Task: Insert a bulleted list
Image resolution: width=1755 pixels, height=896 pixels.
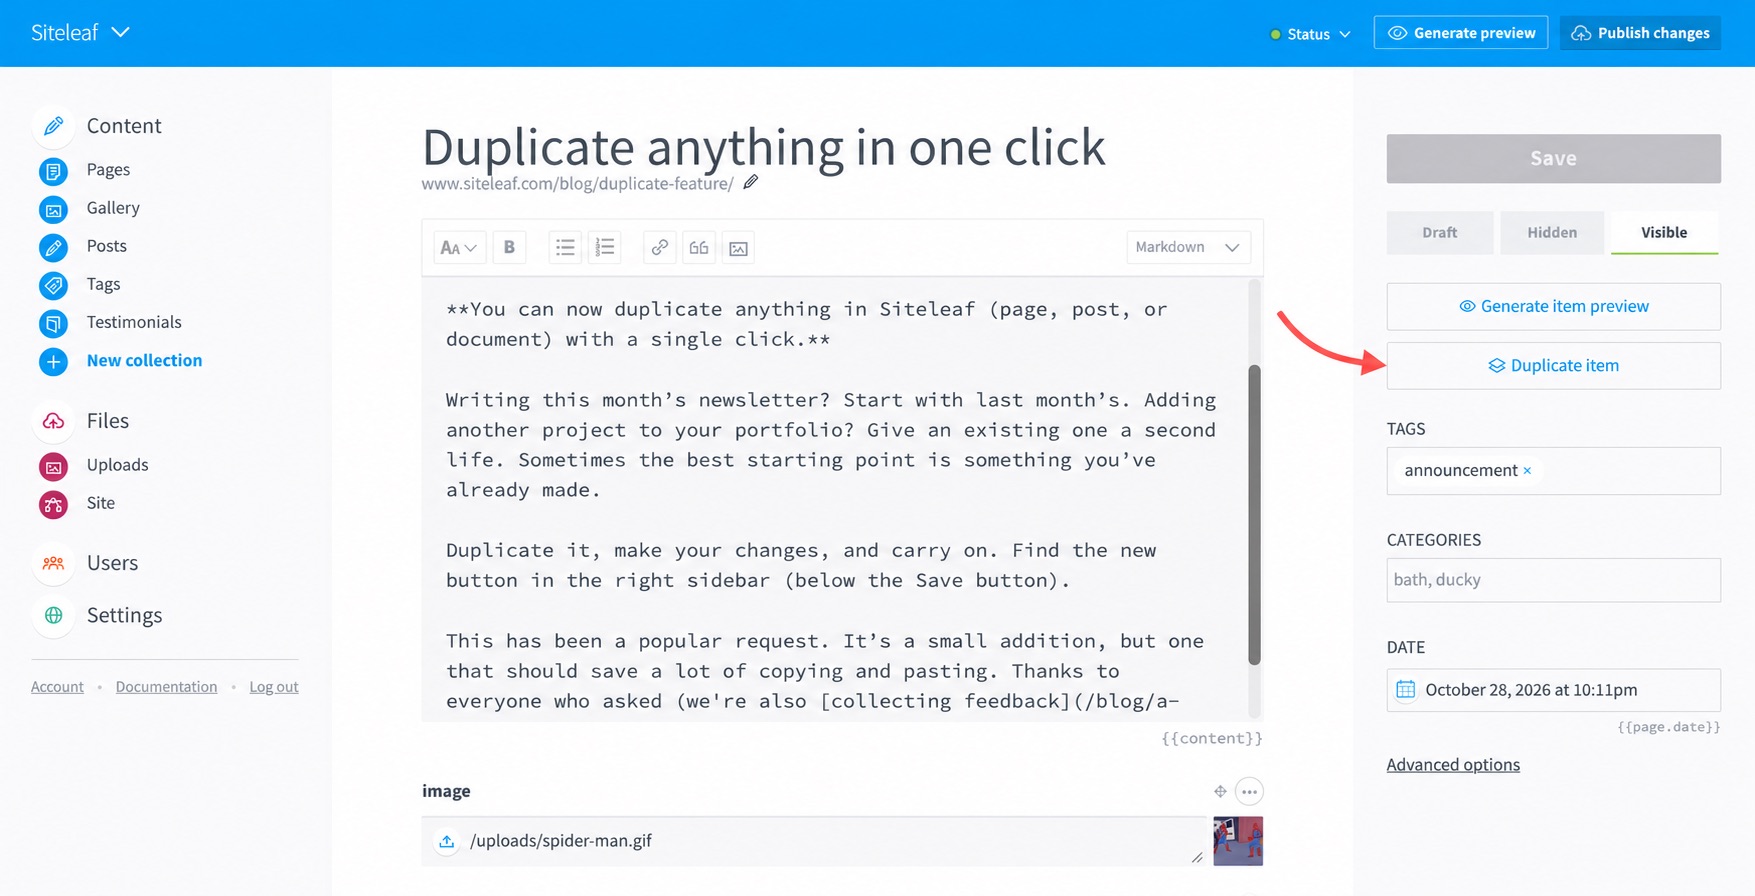Action: 566,247
